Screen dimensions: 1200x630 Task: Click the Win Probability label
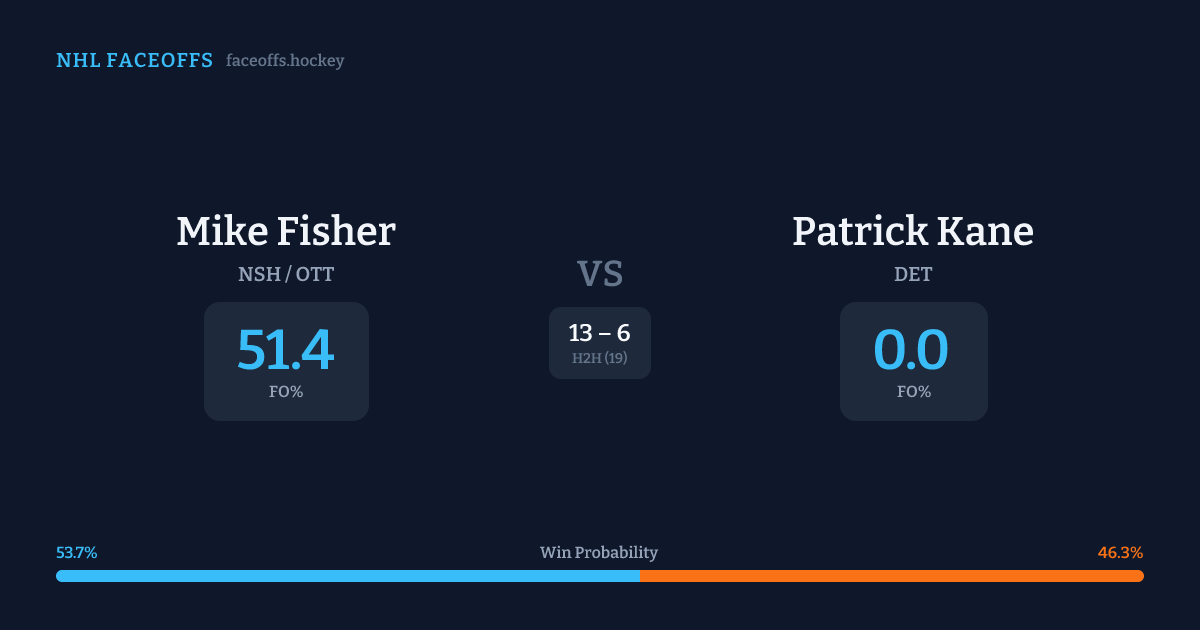(599, 553)
